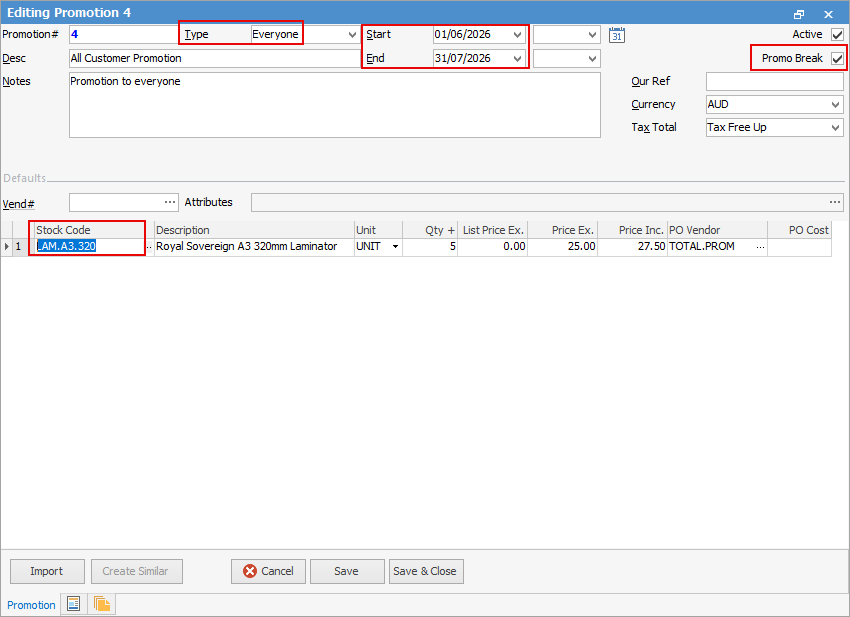Open the form layout tab icon next to Promotion
The width and height of the screenshot is (850, 617).
(74, 603)
